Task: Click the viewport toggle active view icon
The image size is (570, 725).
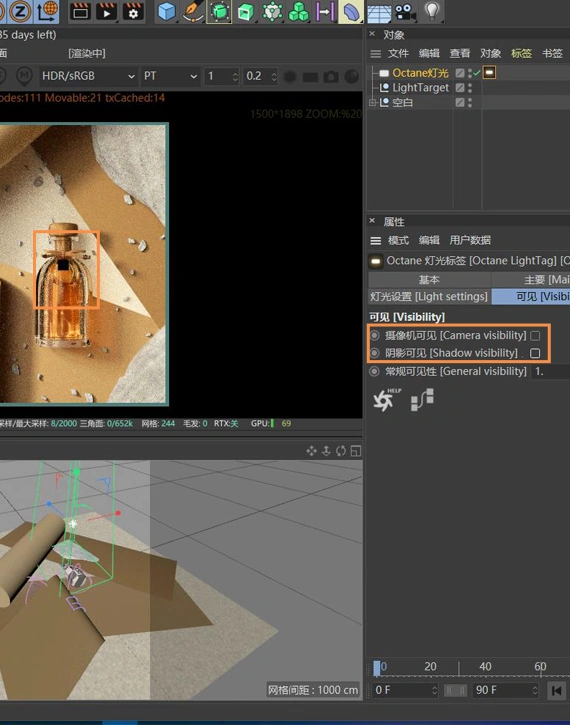Action: (355, 451)
